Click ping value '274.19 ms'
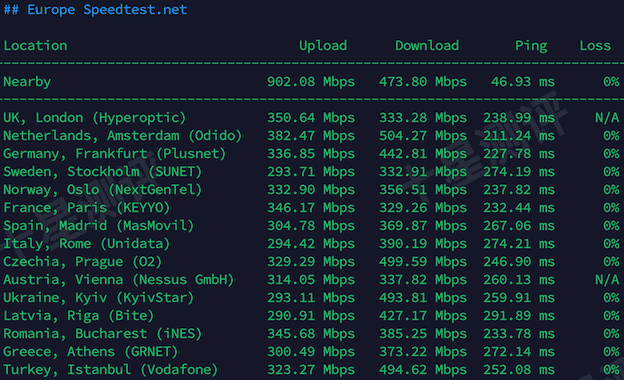Screen dimensions: 624x380 coord(519,172)
